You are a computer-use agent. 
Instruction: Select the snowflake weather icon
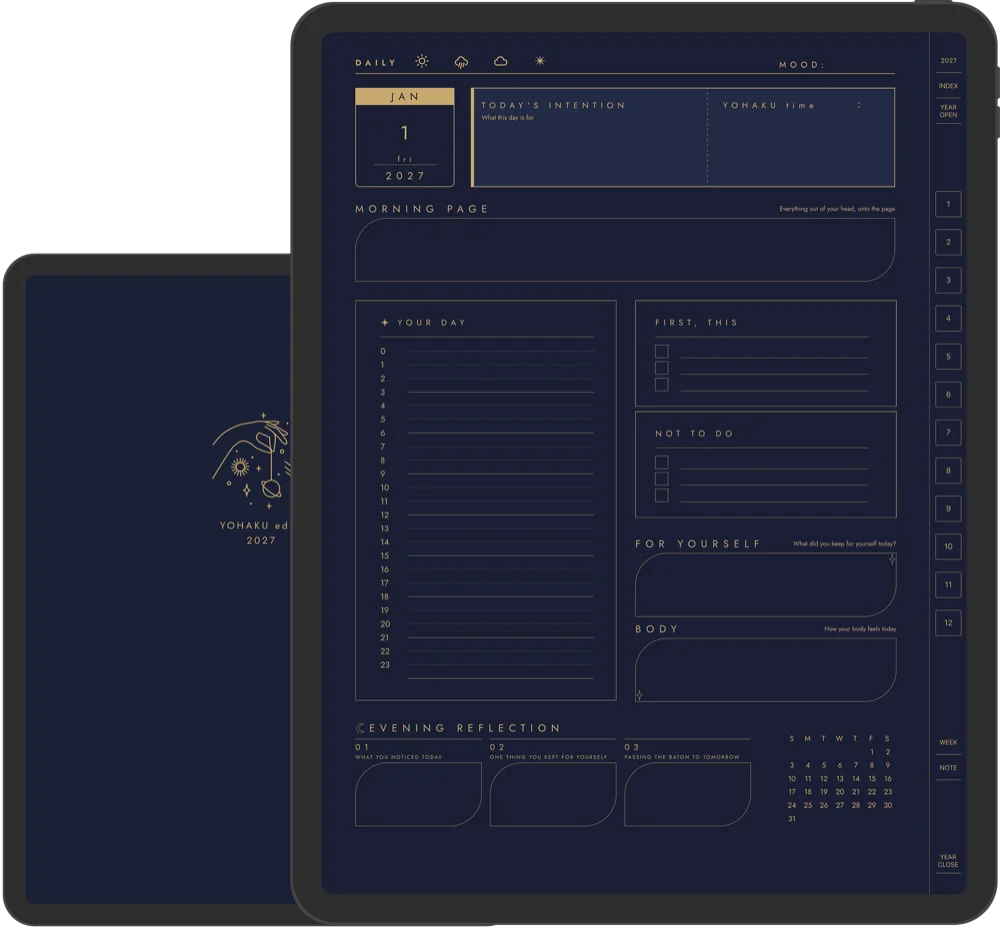tap(540, 61)
